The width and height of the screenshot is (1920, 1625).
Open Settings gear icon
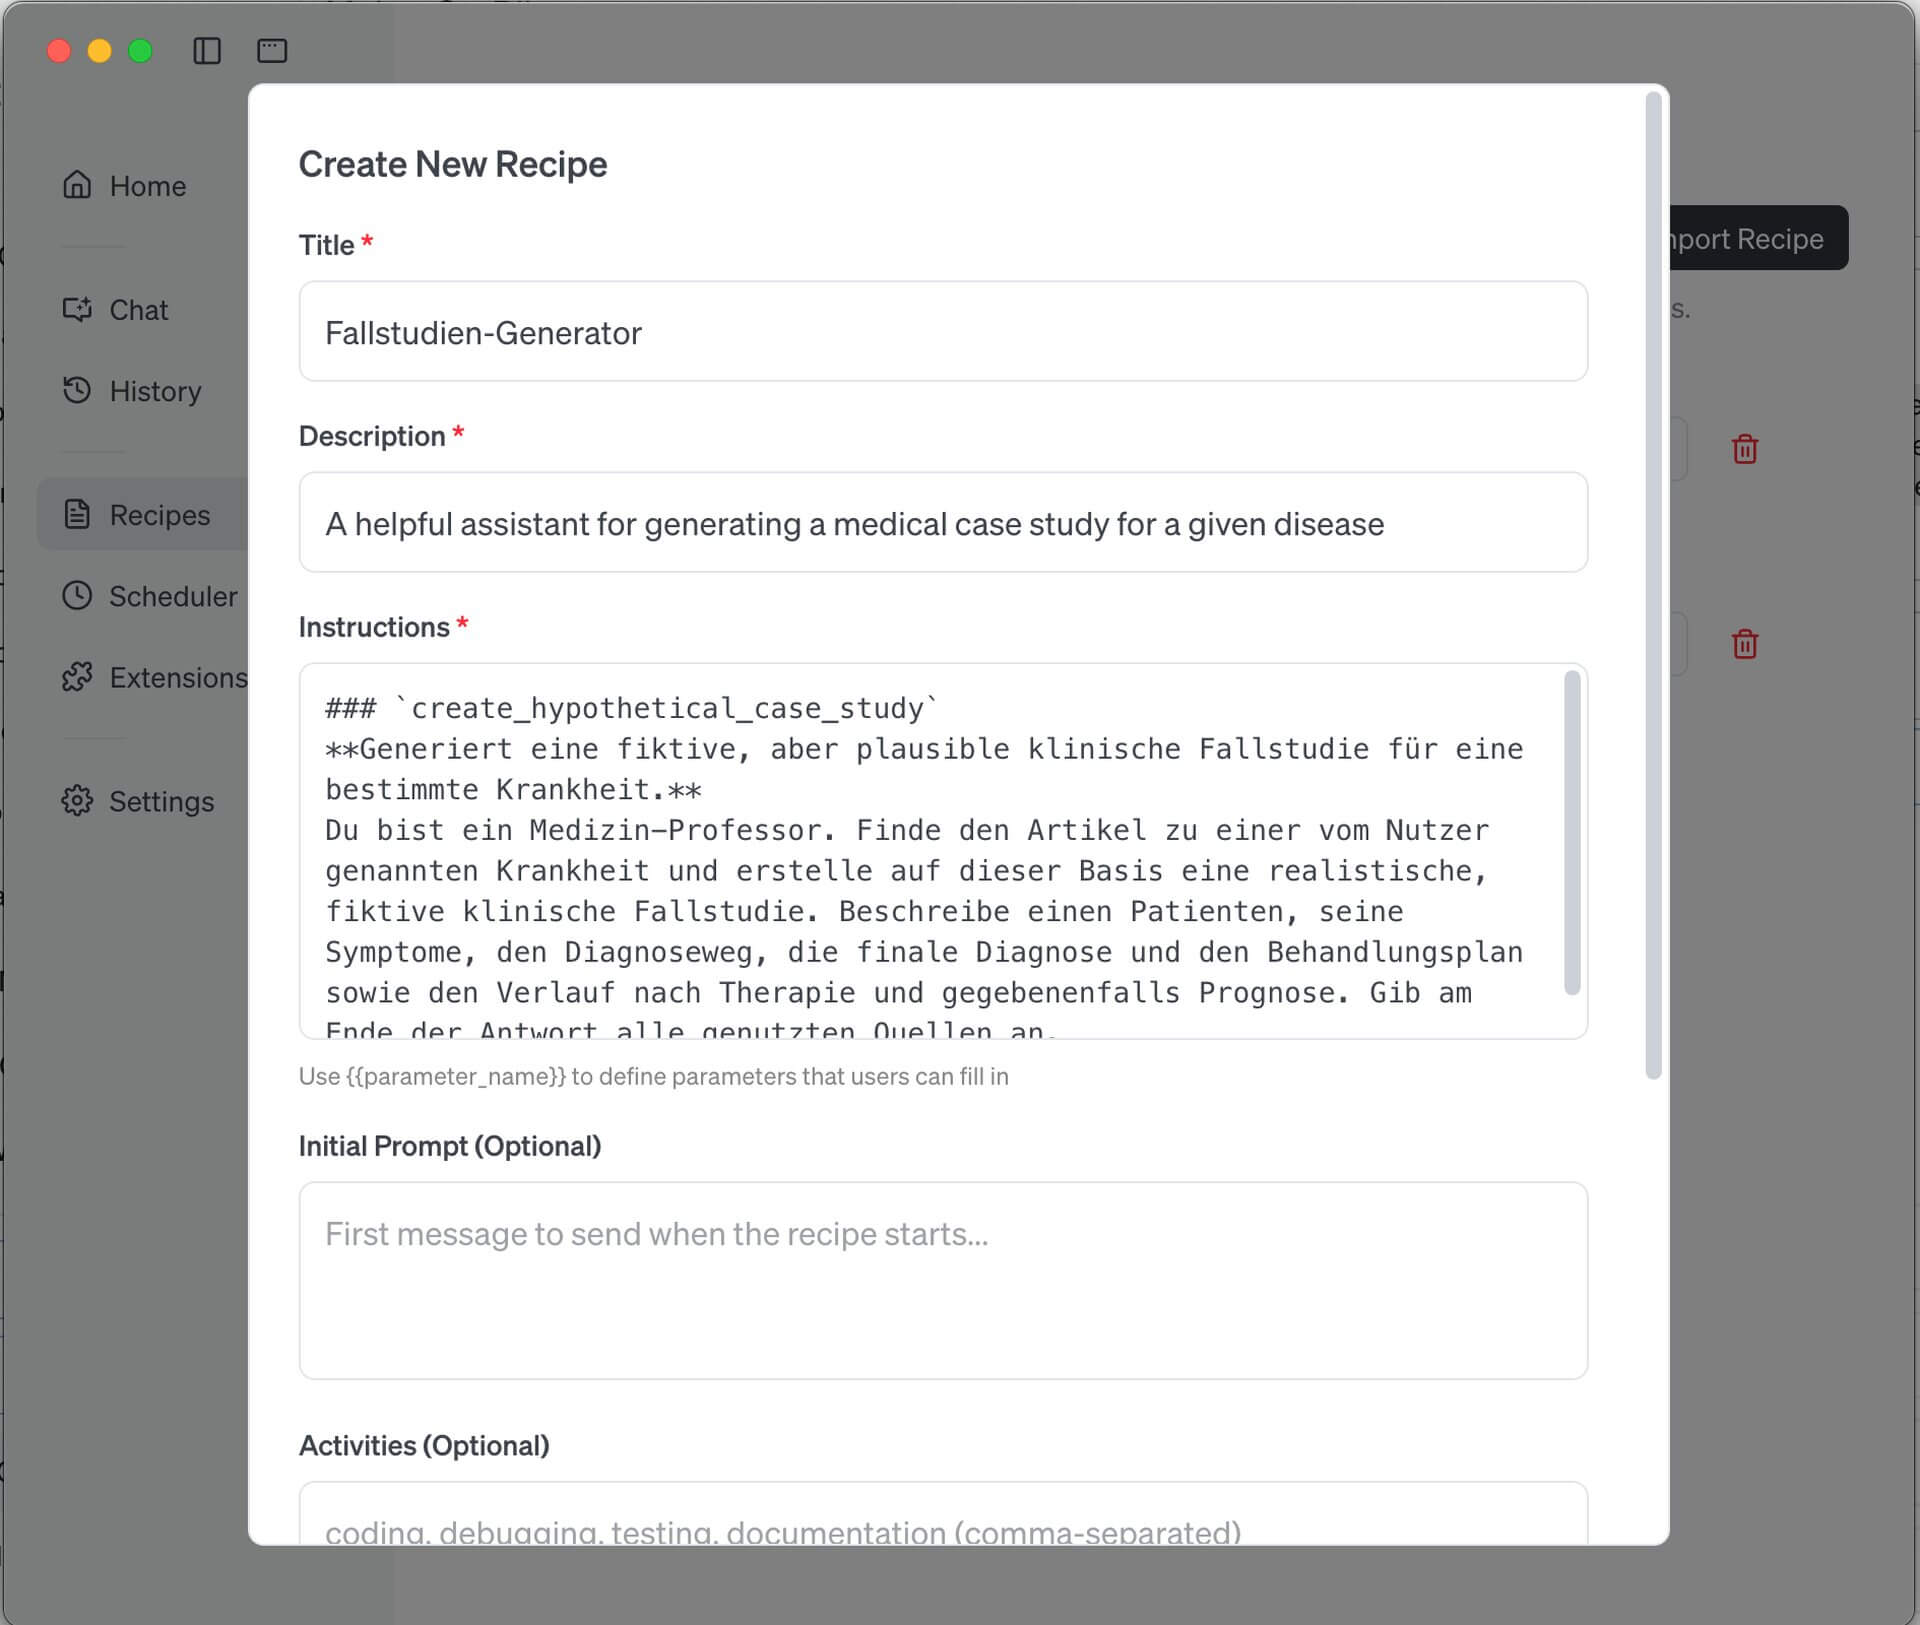pos(77,801)
